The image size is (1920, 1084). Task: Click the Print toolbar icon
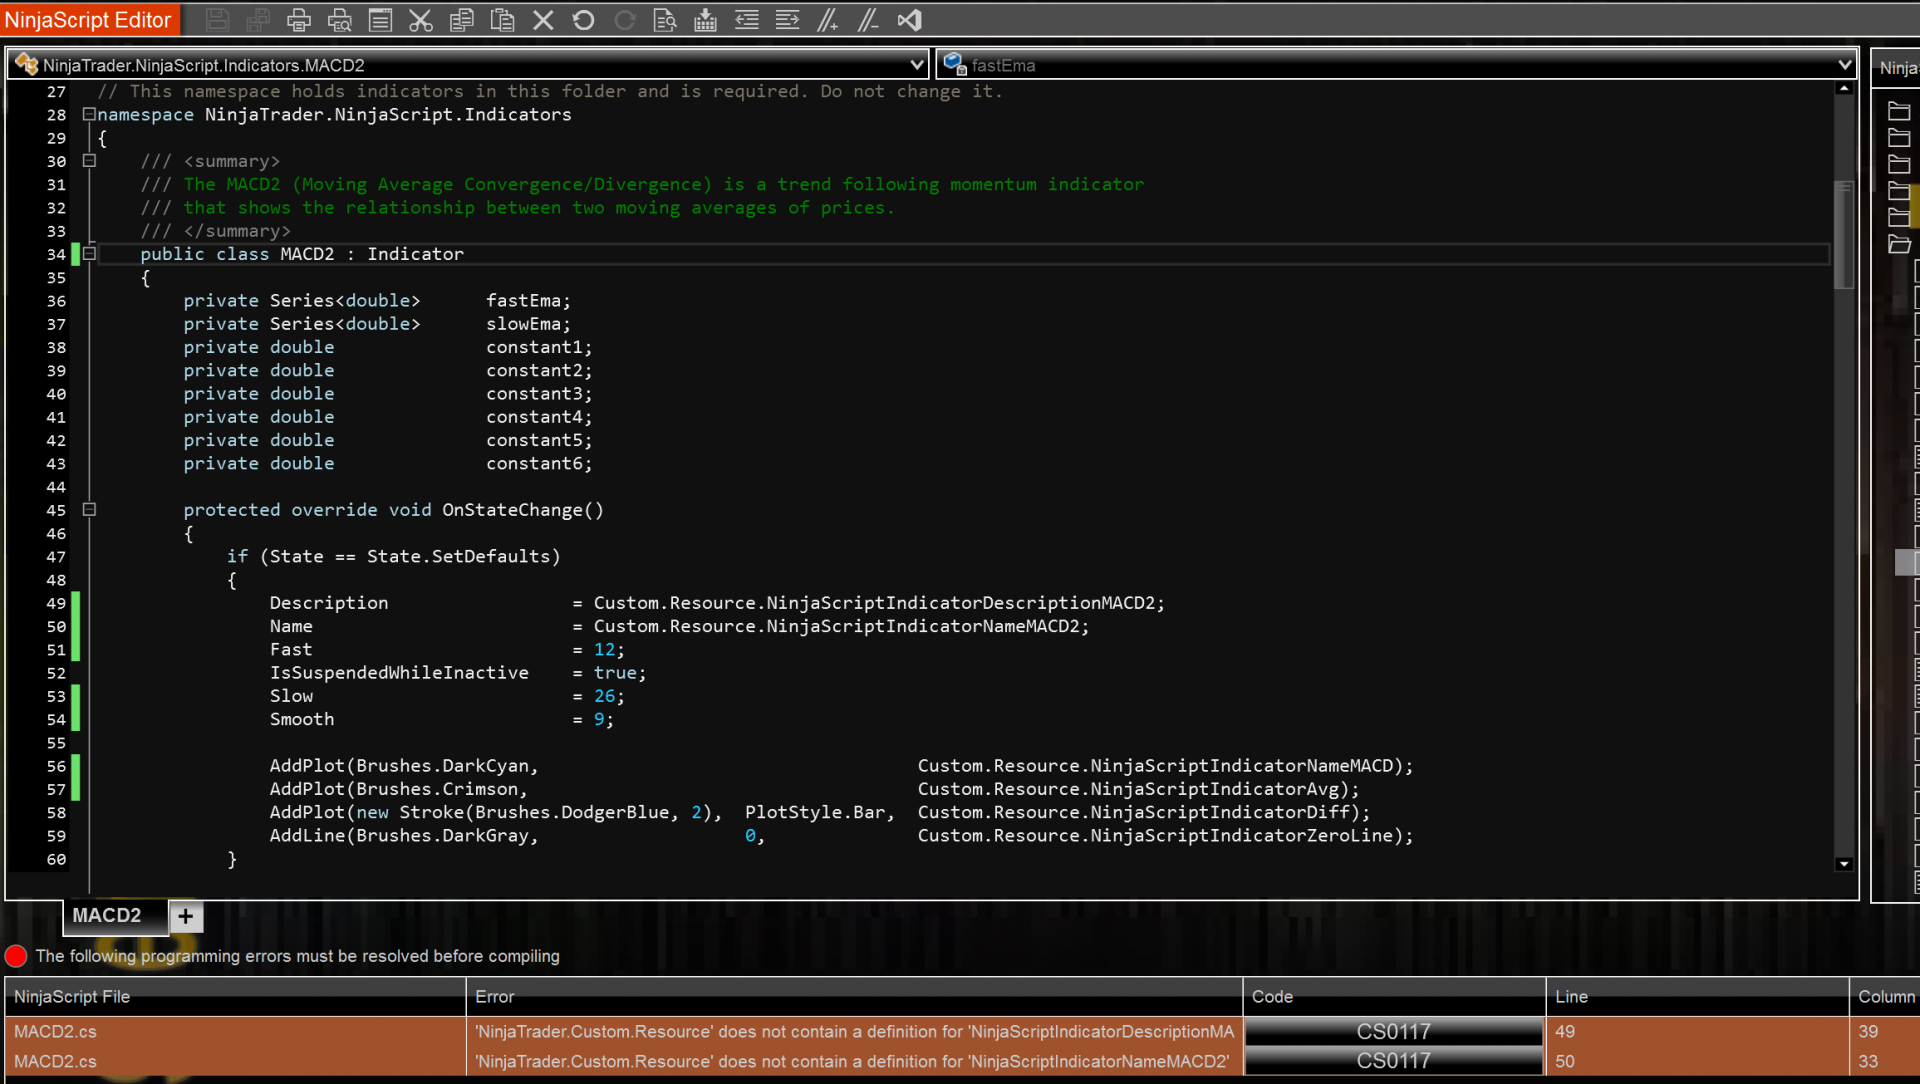[298, 20]
